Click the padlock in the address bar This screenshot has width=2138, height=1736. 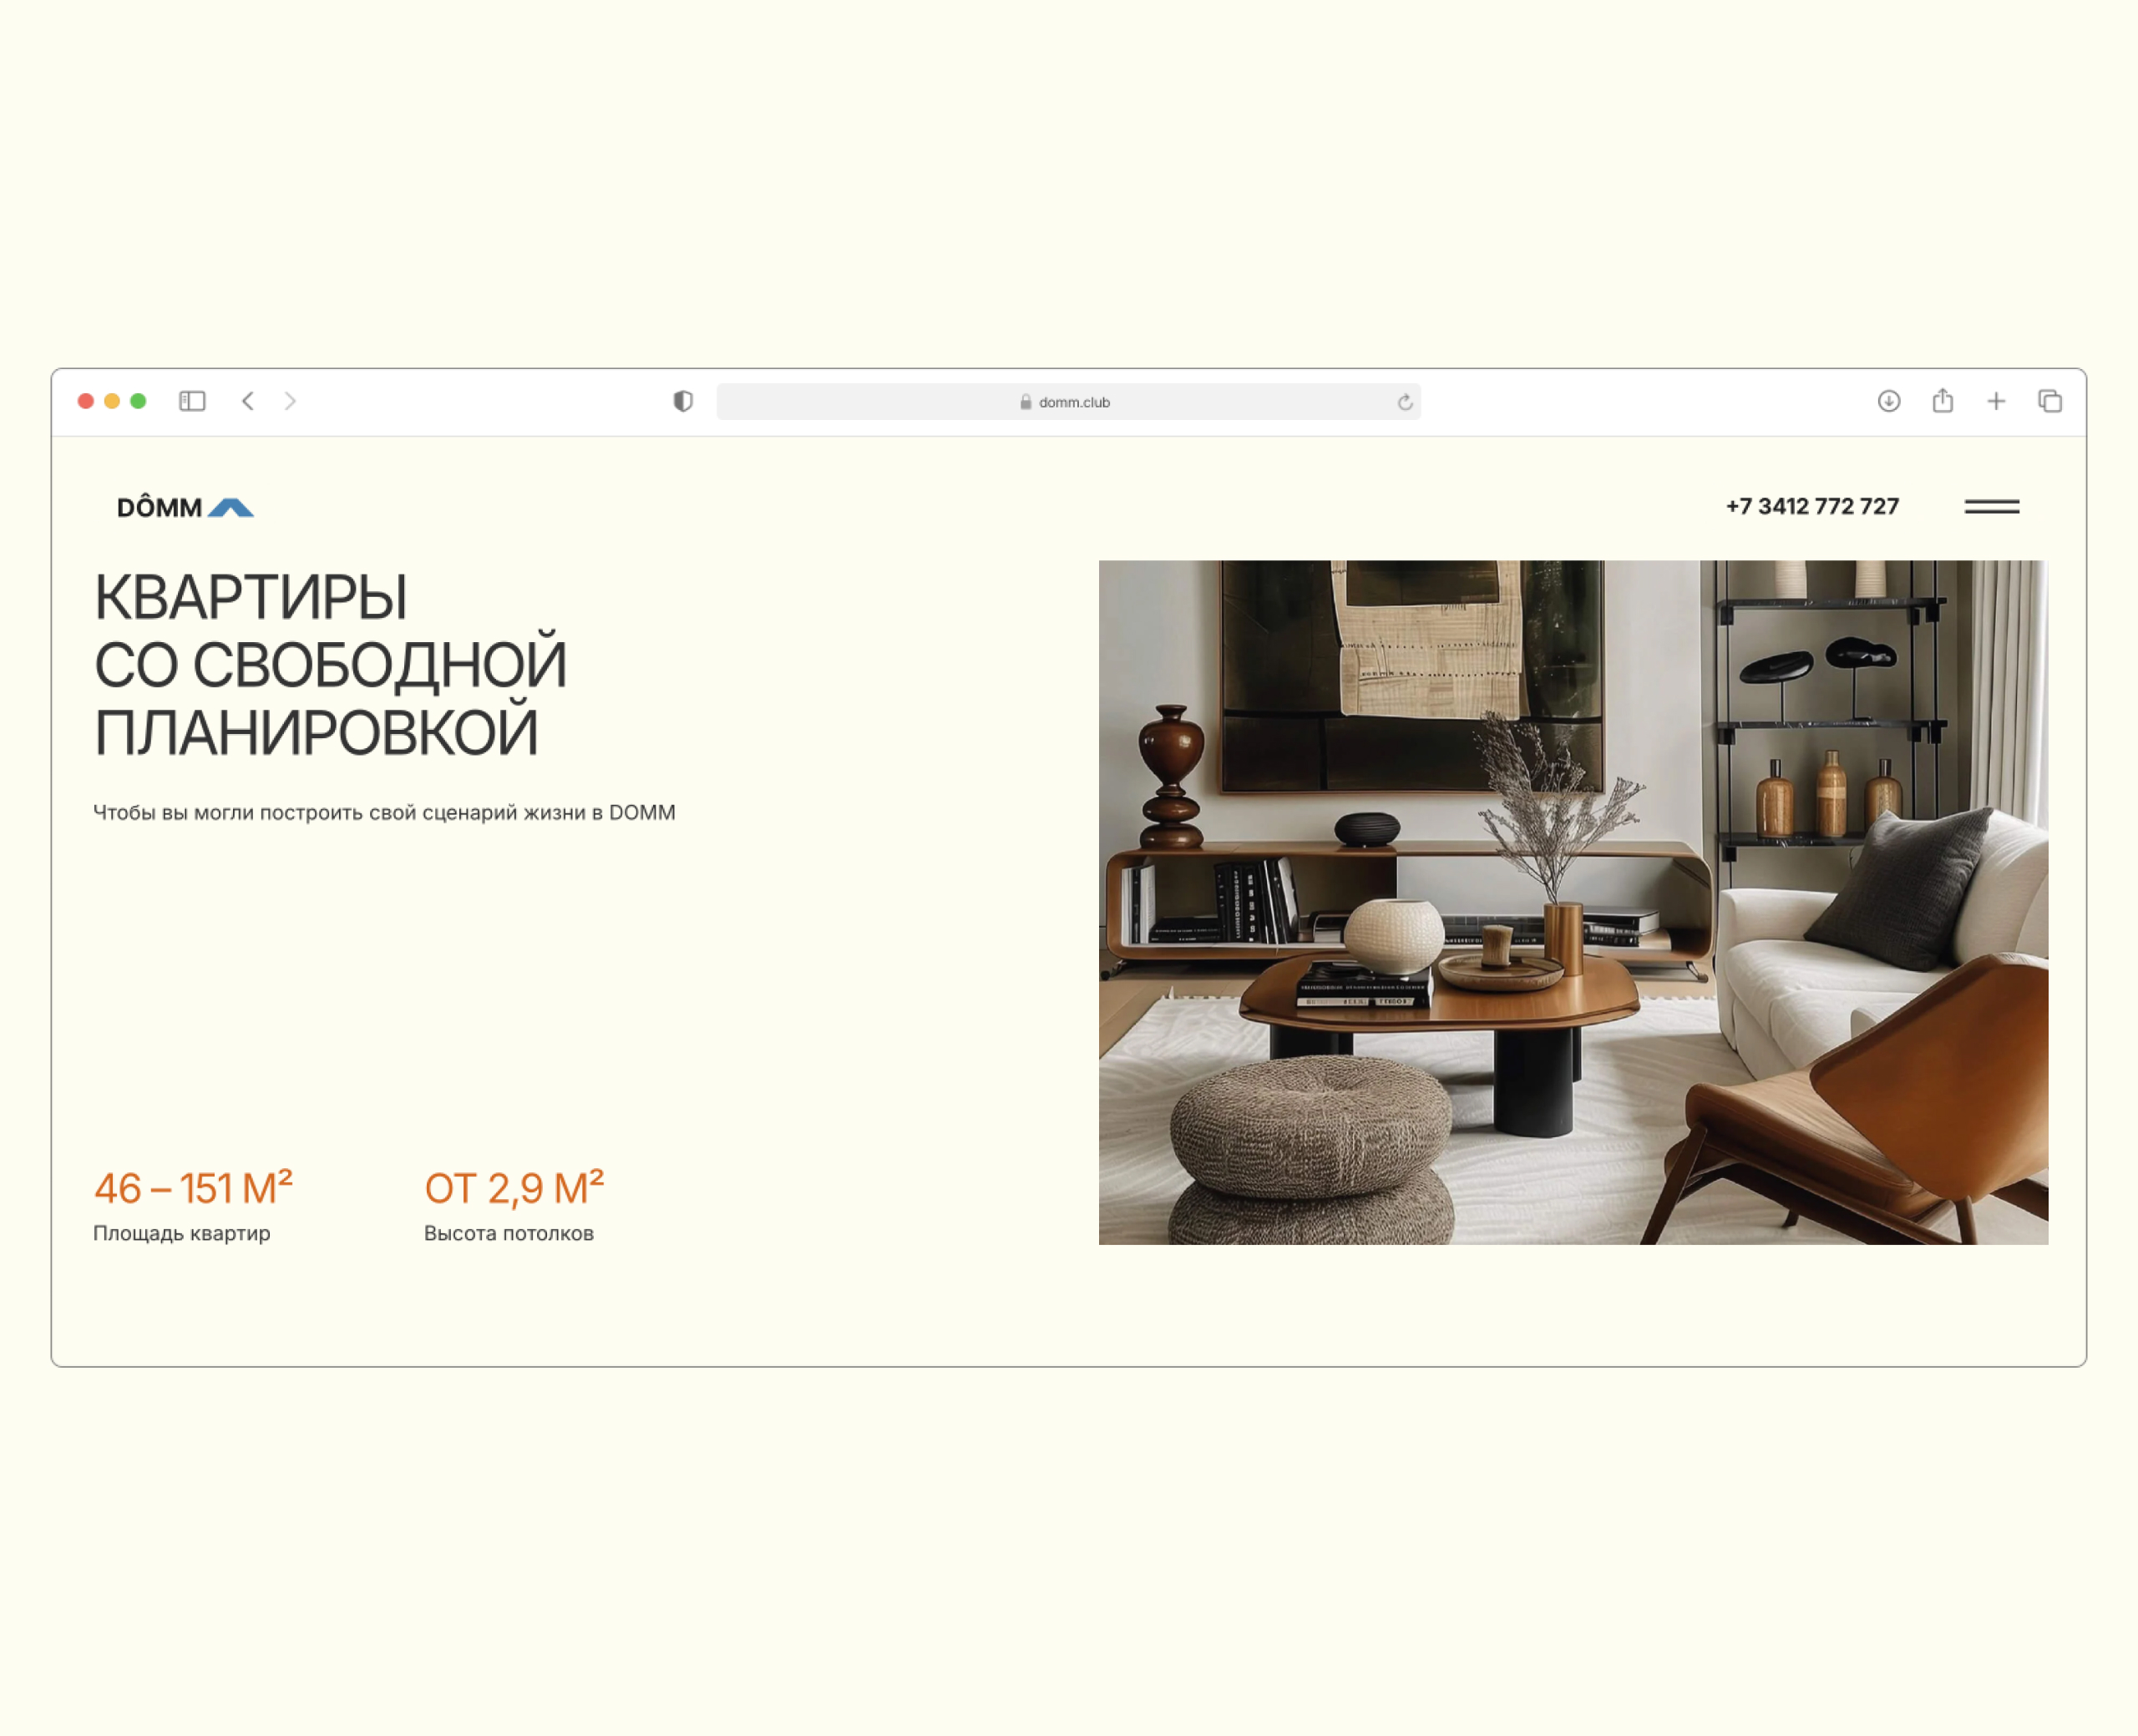click(1026, 402)
